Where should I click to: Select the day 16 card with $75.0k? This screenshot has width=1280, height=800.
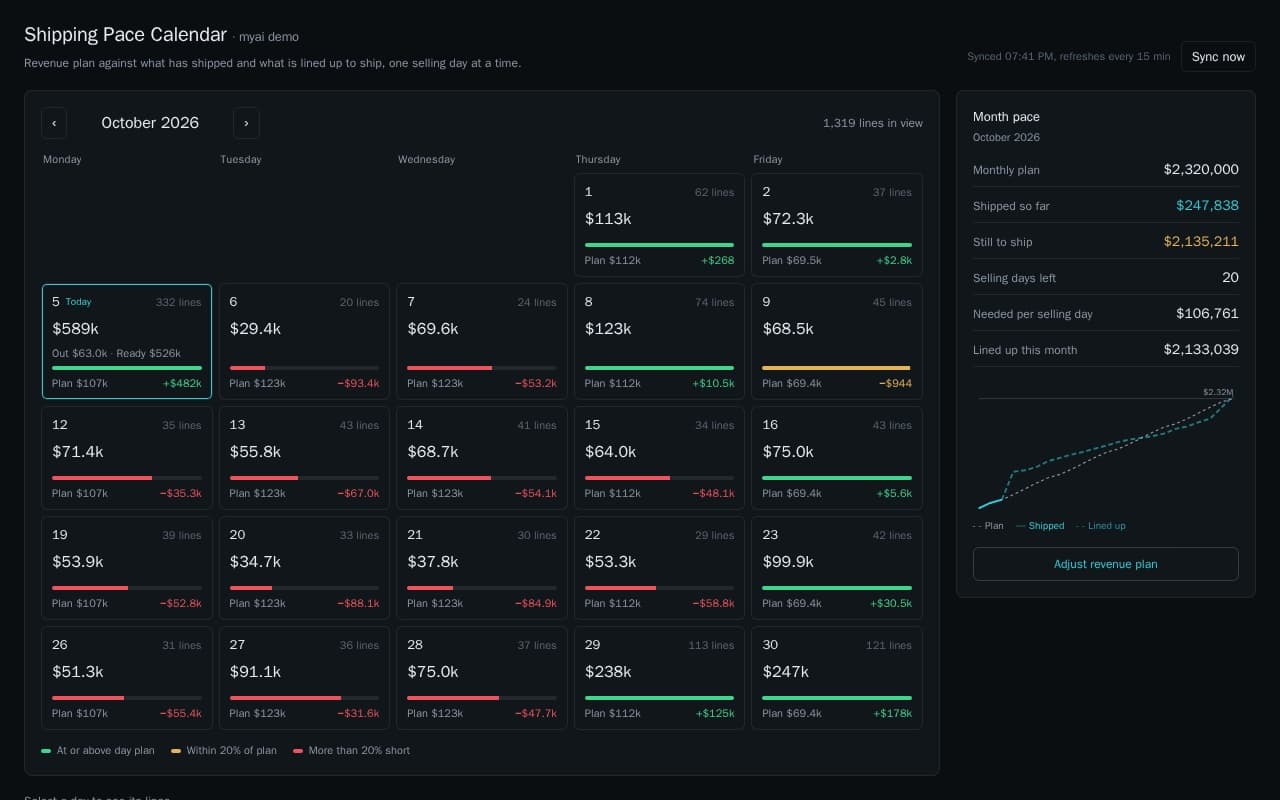(x=837, y=458)
